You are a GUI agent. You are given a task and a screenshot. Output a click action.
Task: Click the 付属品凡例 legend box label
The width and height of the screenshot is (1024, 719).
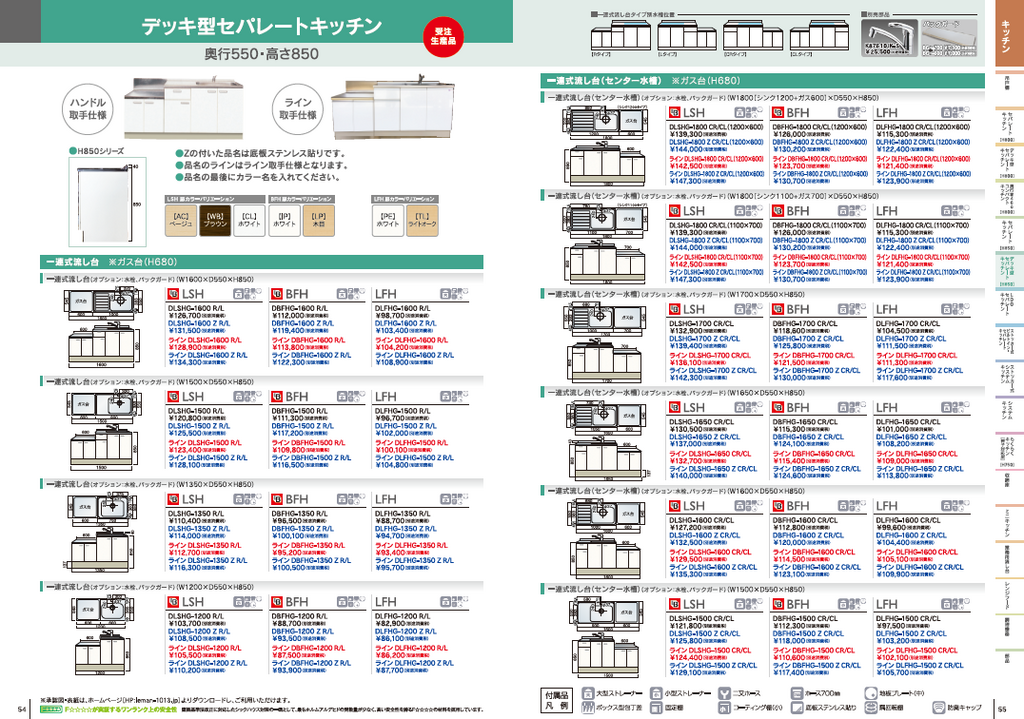point(557,701)
